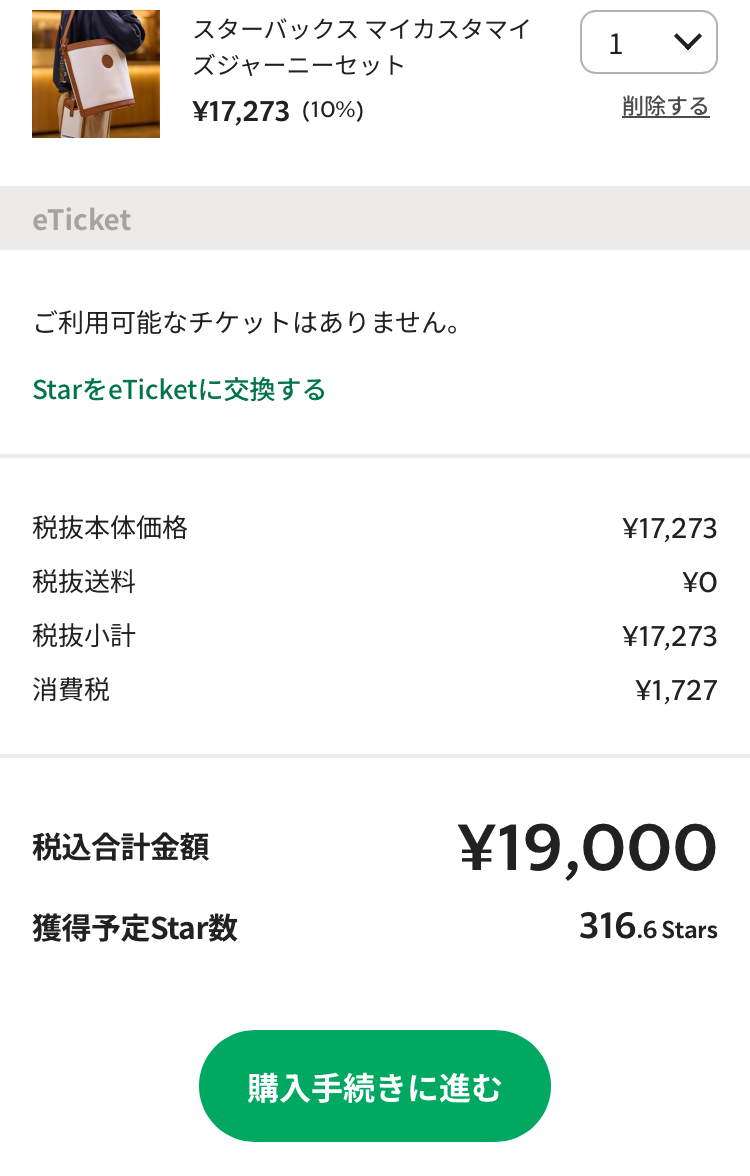Select the 税抜送料 row label
The height and width of the screenshot is (1176, 750).
[x=84, y=581]
